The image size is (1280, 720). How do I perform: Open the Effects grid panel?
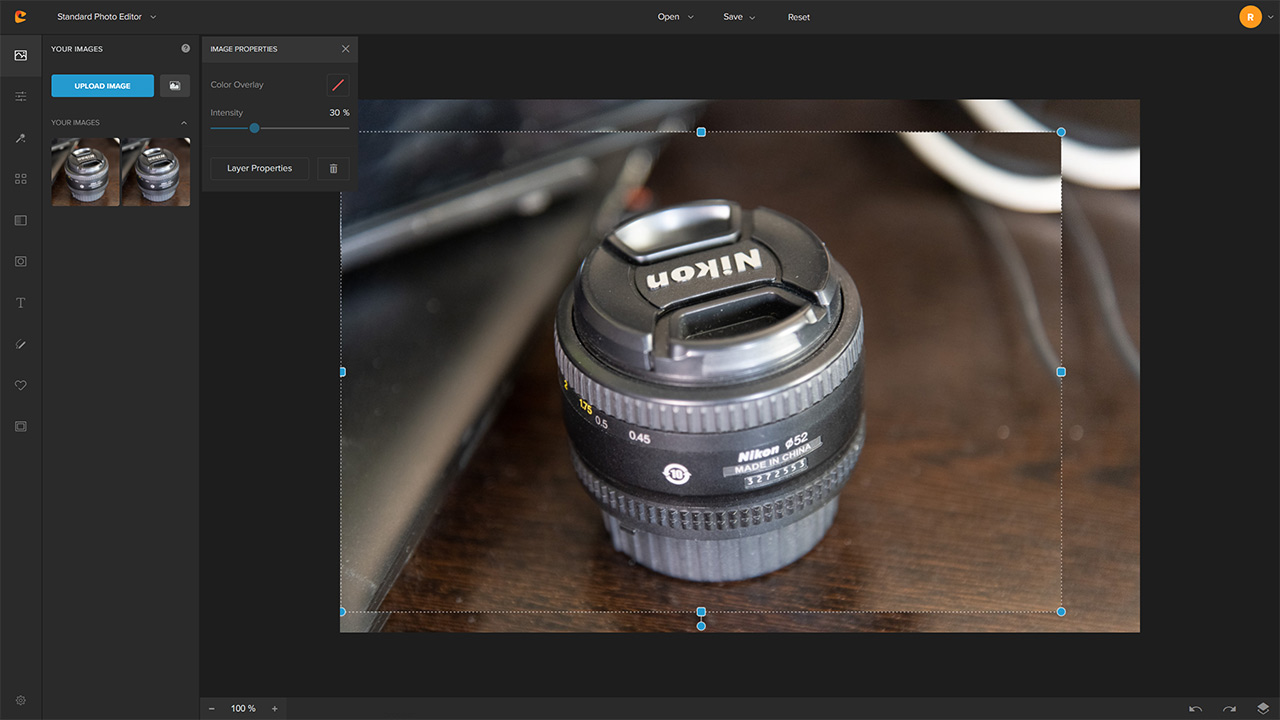pos(20,179)
